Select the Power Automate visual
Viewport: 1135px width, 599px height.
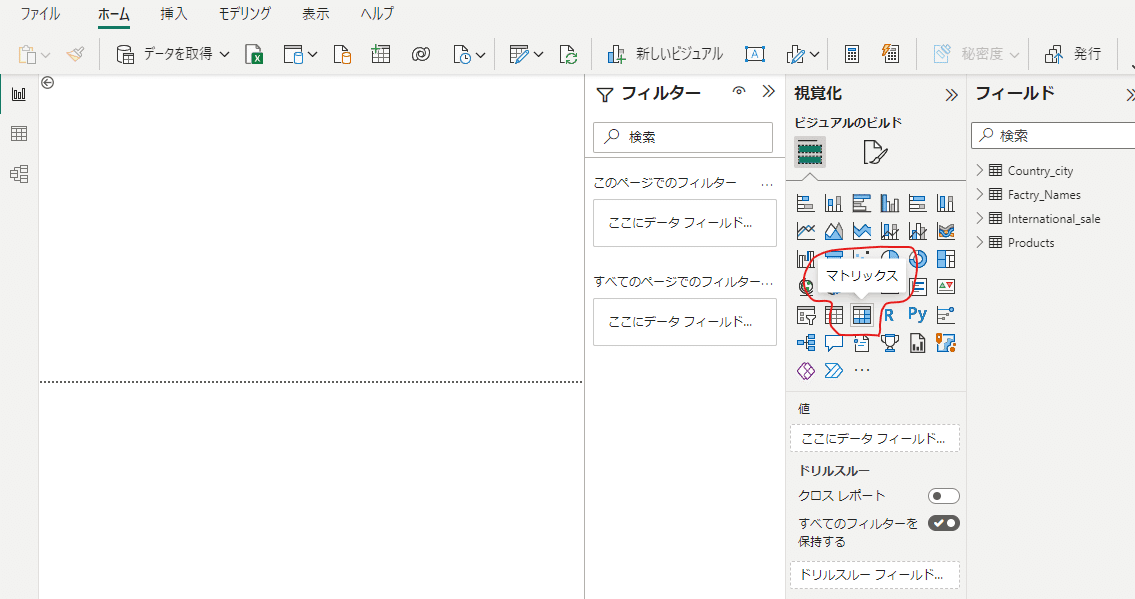coord(834,370)
